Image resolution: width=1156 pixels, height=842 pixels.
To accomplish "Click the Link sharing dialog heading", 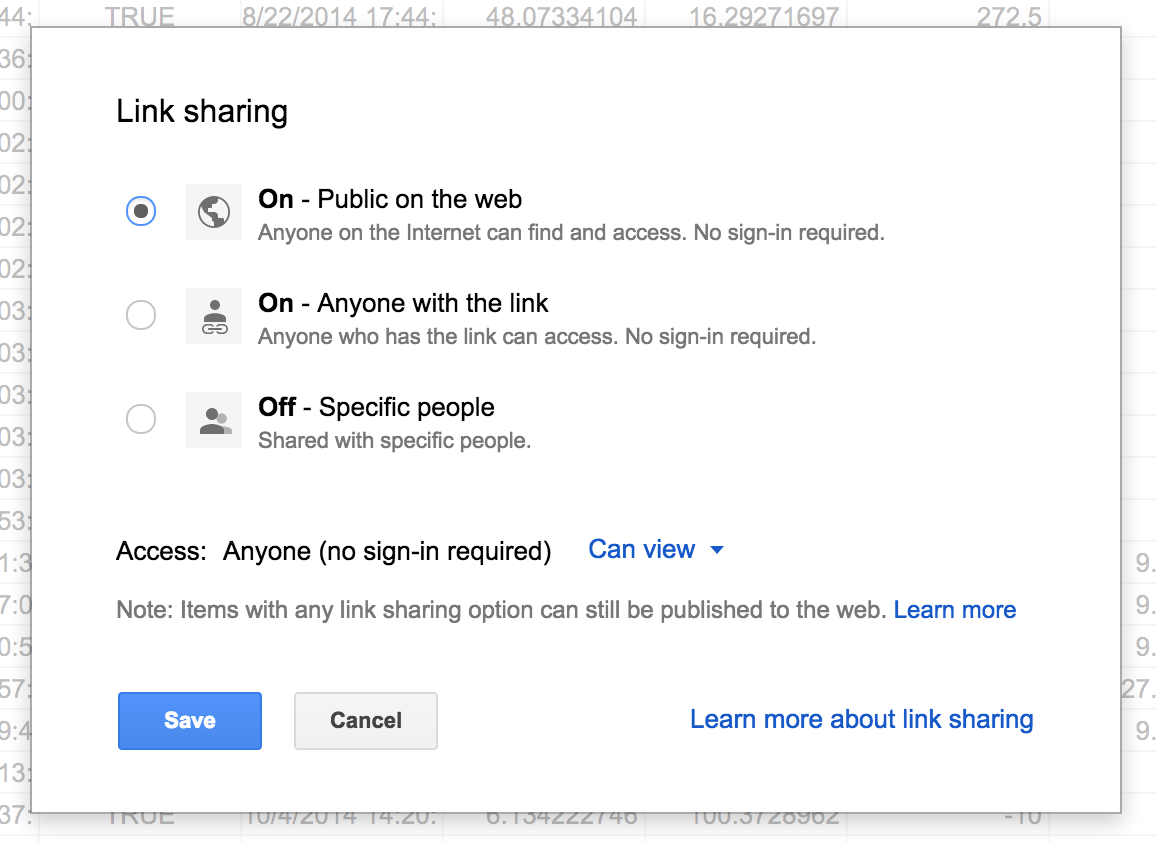I will pos(202,111).
